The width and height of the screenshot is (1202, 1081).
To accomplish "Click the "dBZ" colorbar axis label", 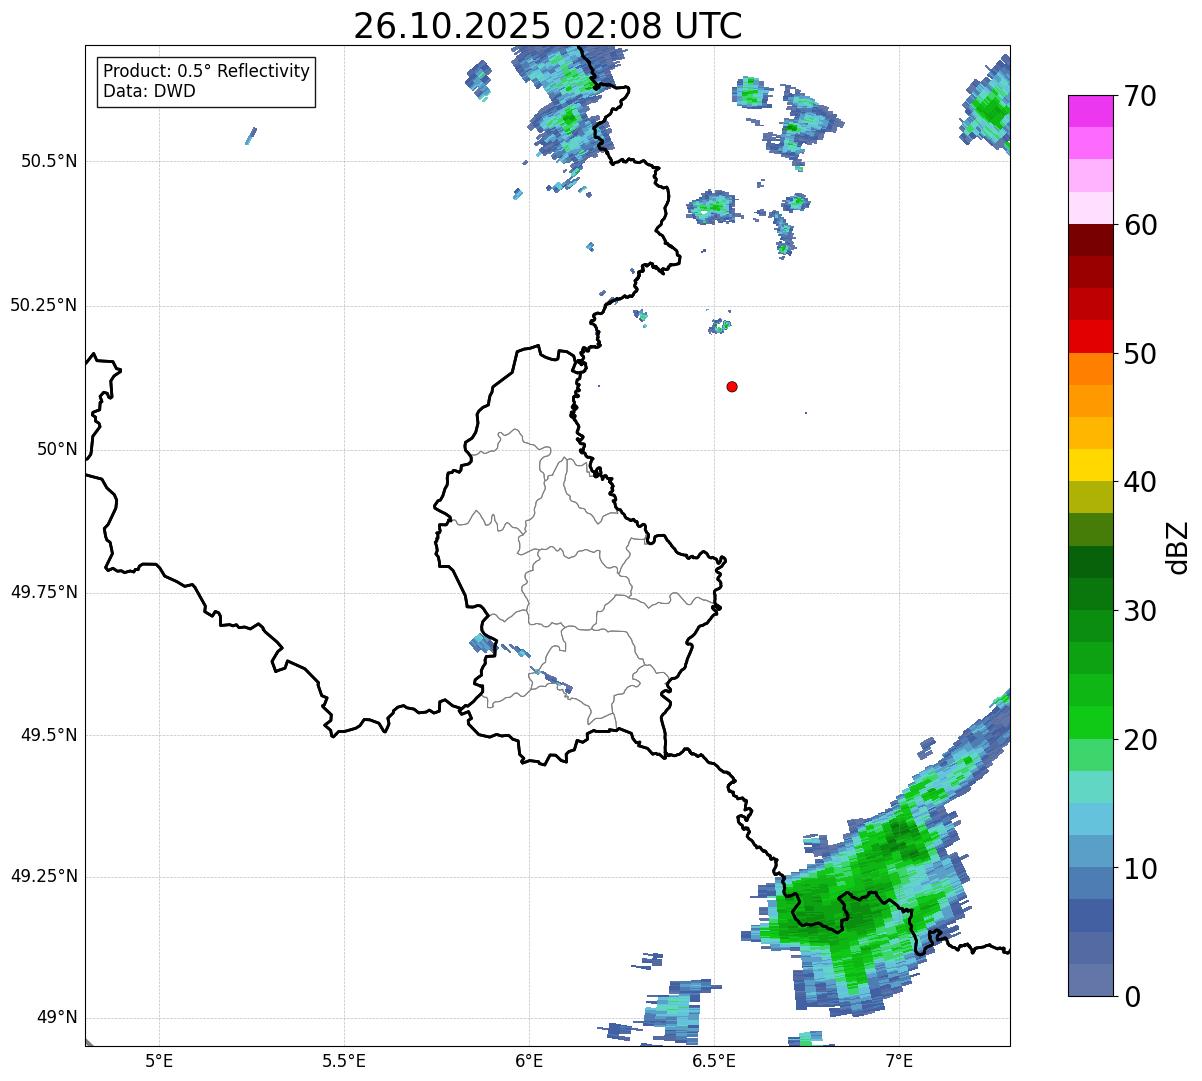I will pos(1178,547).
